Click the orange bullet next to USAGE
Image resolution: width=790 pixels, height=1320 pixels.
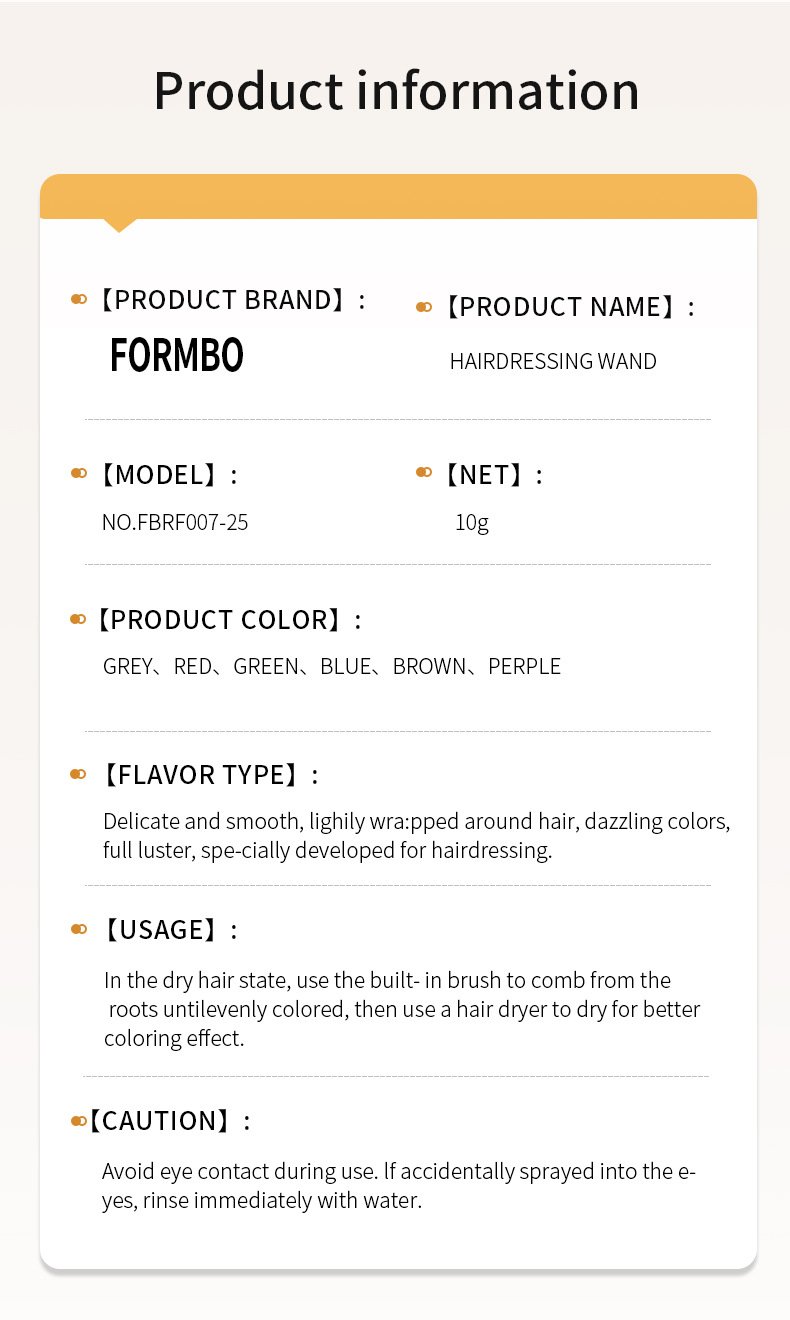79,929
